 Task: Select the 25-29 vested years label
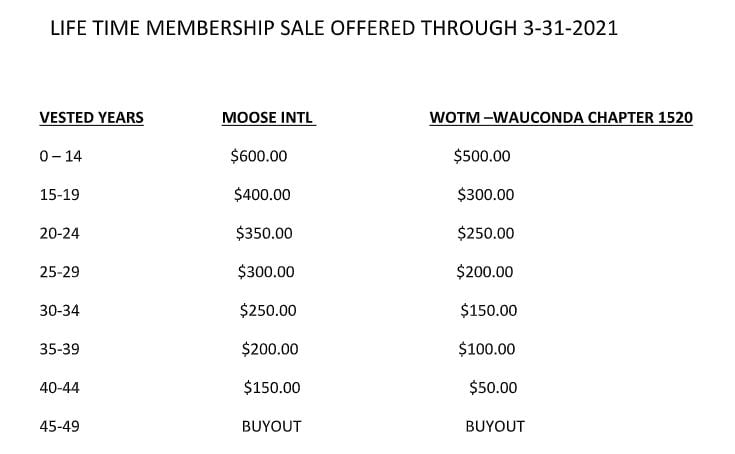(59, 272)
